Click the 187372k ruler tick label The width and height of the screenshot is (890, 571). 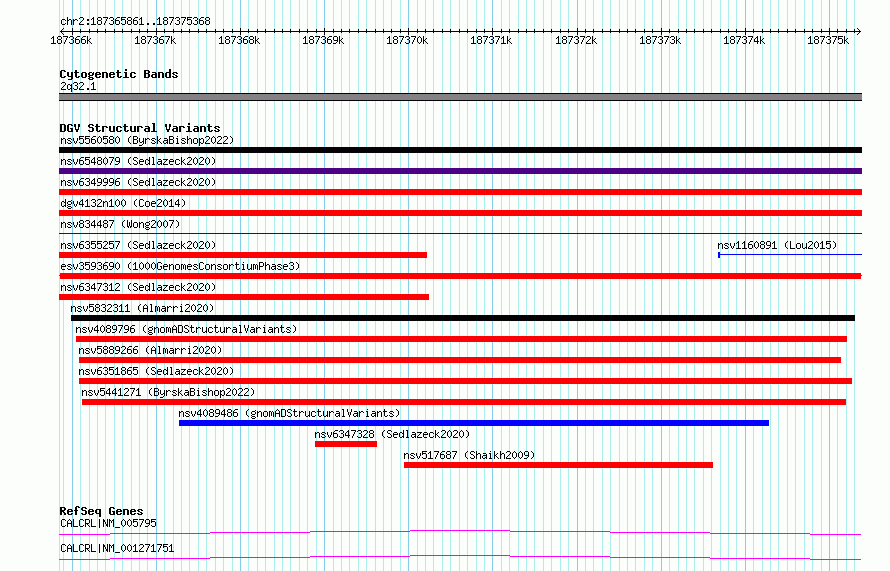pos(576,40)
